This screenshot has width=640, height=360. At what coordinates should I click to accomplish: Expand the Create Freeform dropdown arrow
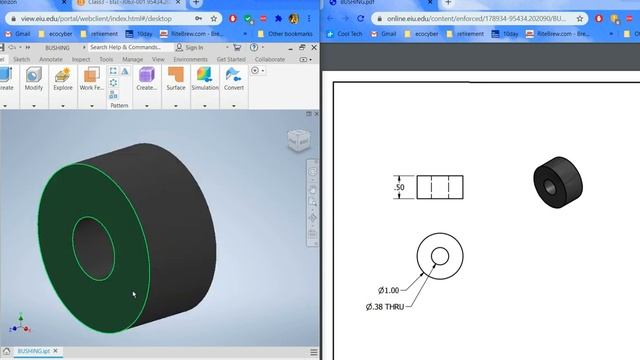pos(147,106)
